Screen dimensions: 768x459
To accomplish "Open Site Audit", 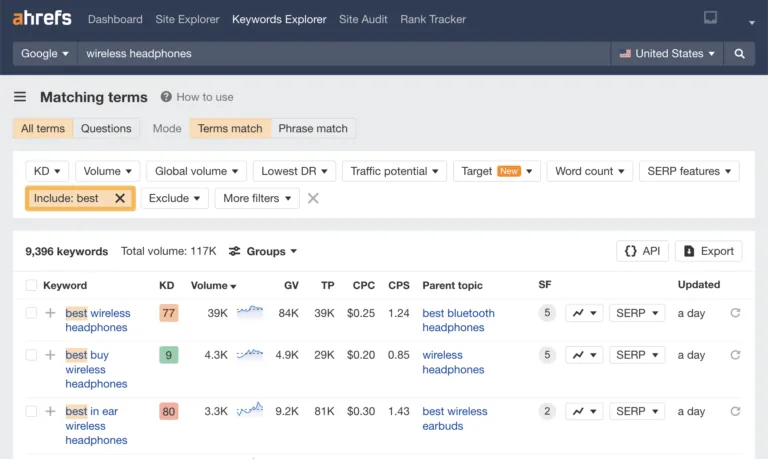I will tap(363, 19).
